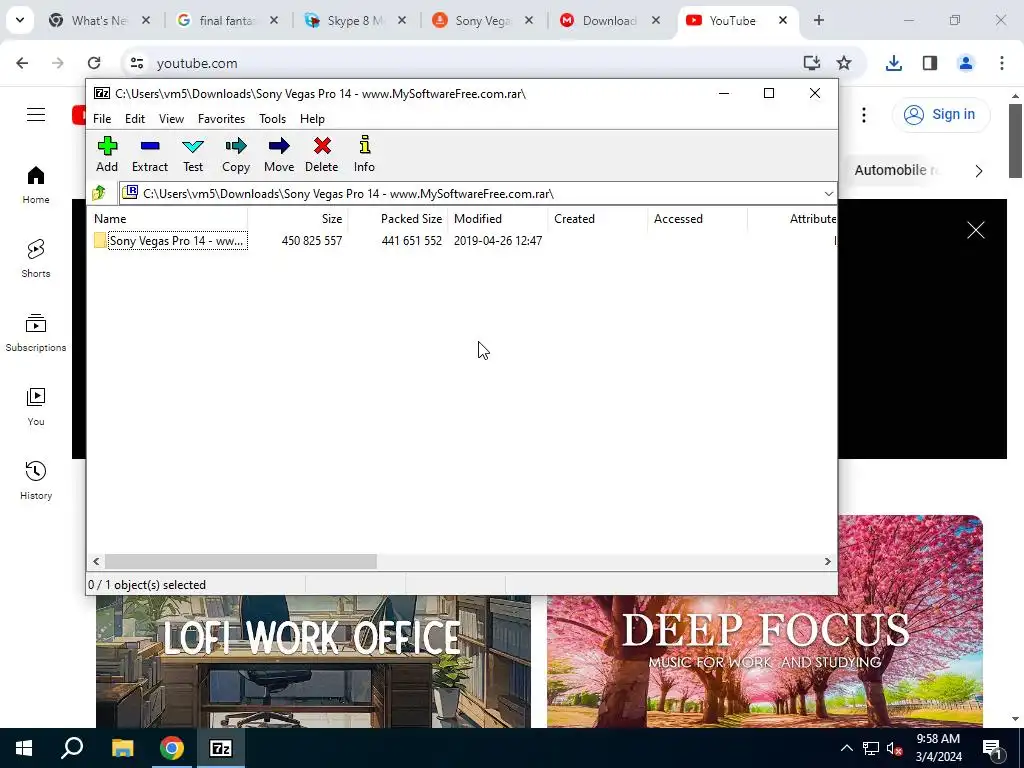Open the Info toolbar icon
The width and height of the screenshot is (1024, 768).
tap(364, 154)
